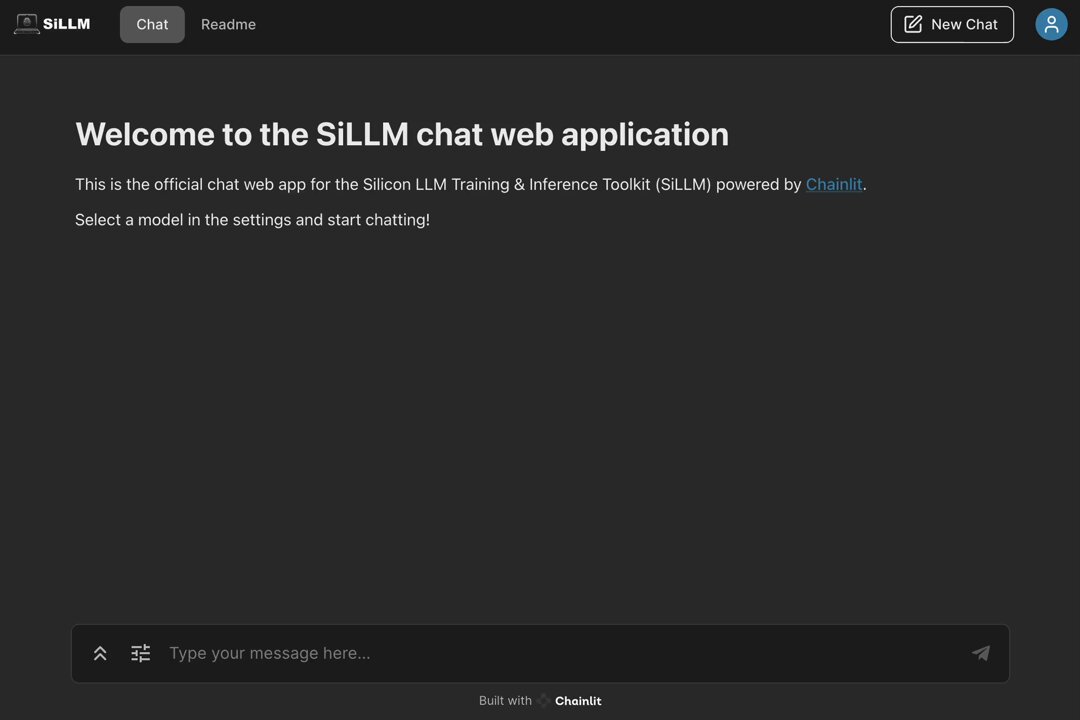Image resolution: width=1080 pixels, height=720 pixels.
Task: Click the "Built with" footer text
Action: click(505, 701)
